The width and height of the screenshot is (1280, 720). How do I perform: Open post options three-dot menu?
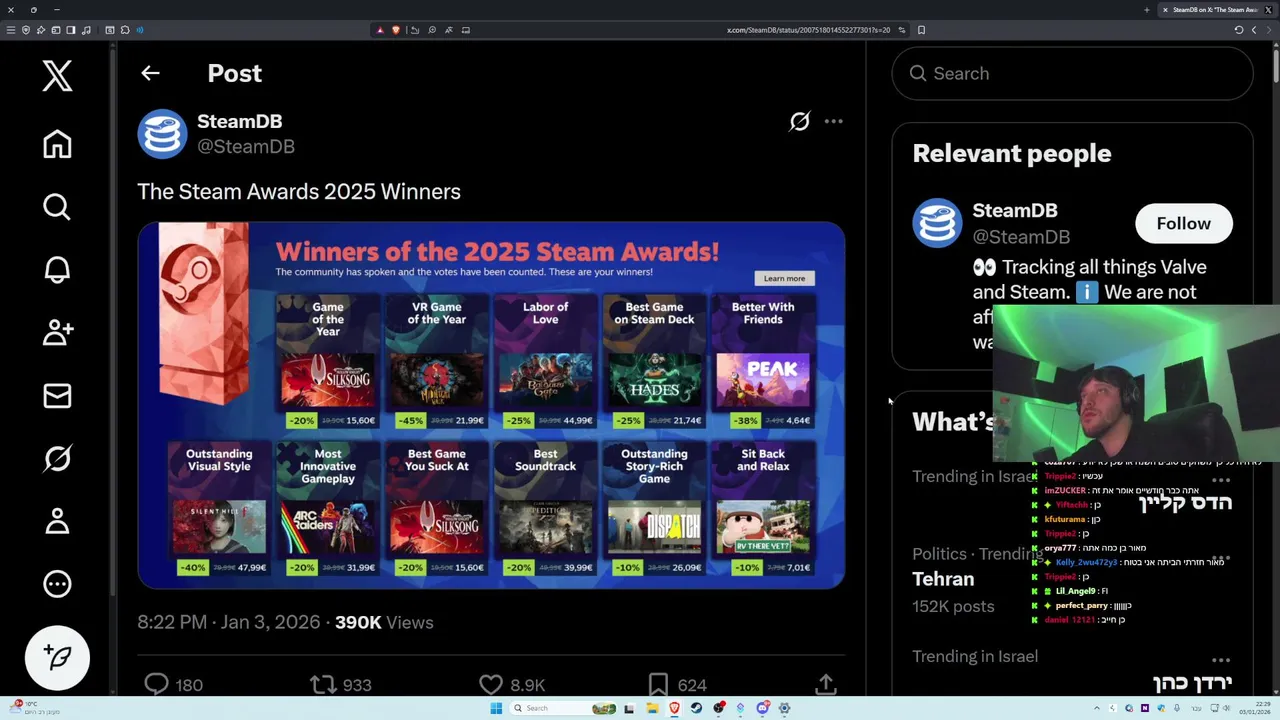[833, 121]
